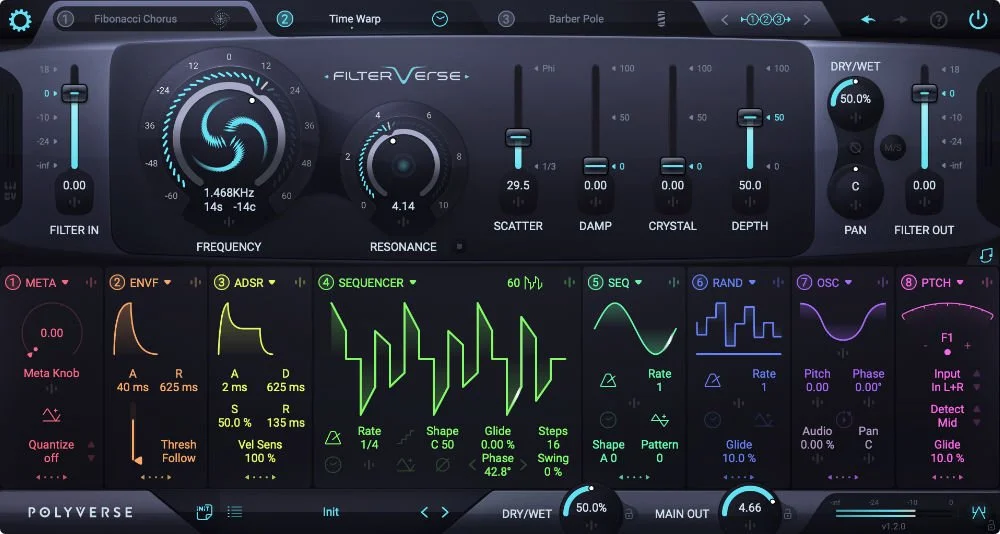Click the barber pole icon

(661, 19)
